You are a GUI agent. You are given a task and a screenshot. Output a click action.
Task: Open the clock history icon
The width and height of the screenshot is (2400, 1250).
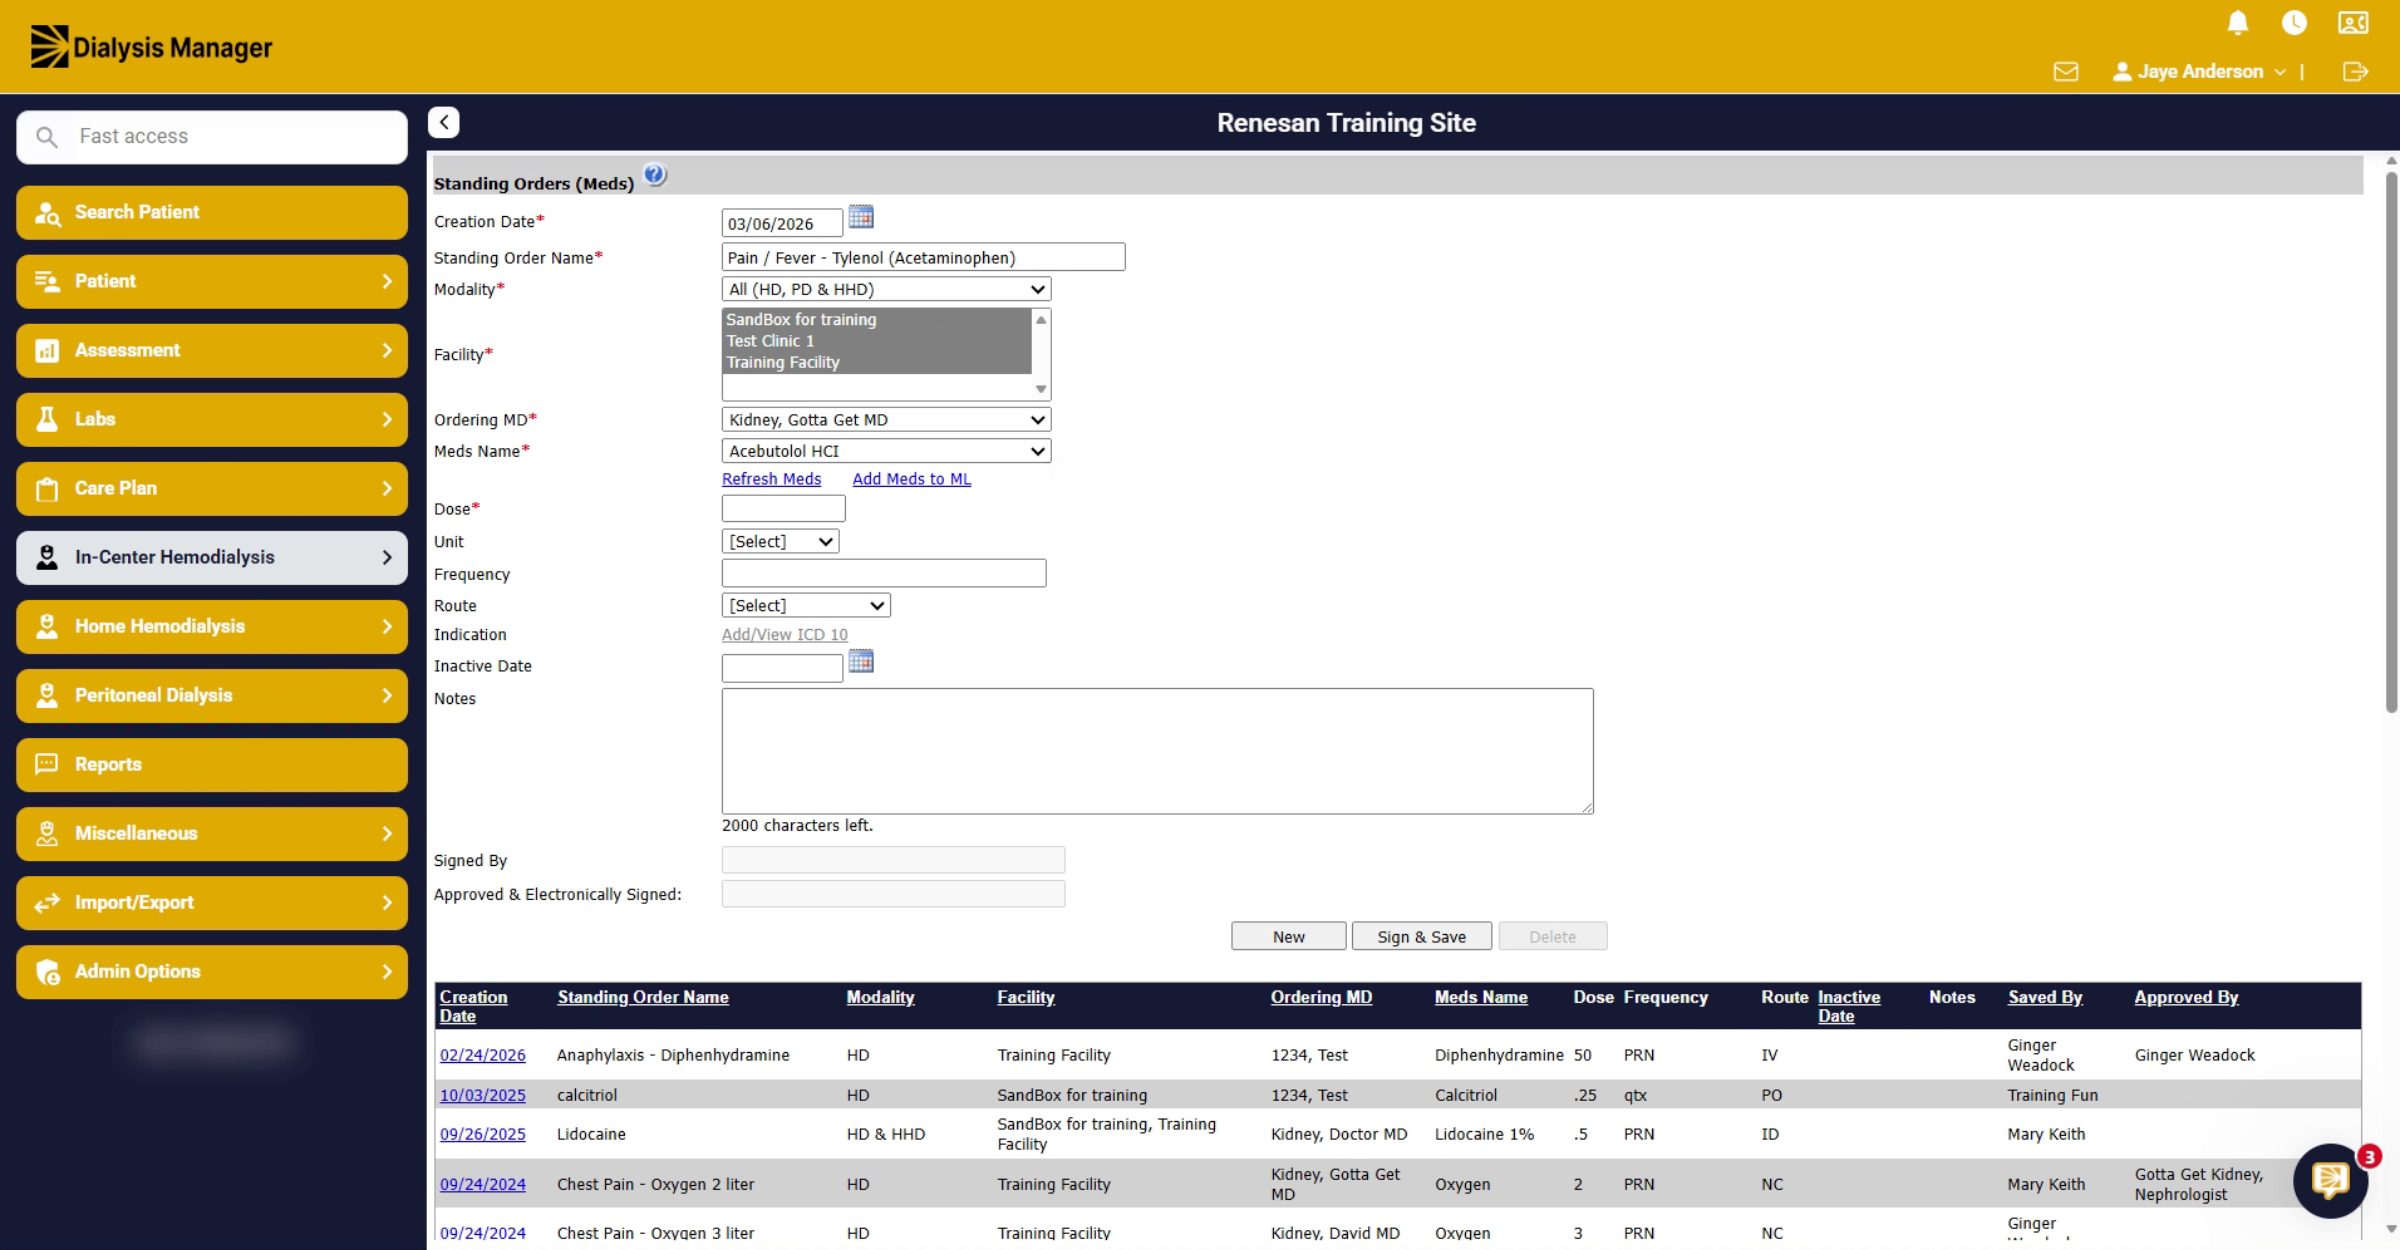(2294, 23)
